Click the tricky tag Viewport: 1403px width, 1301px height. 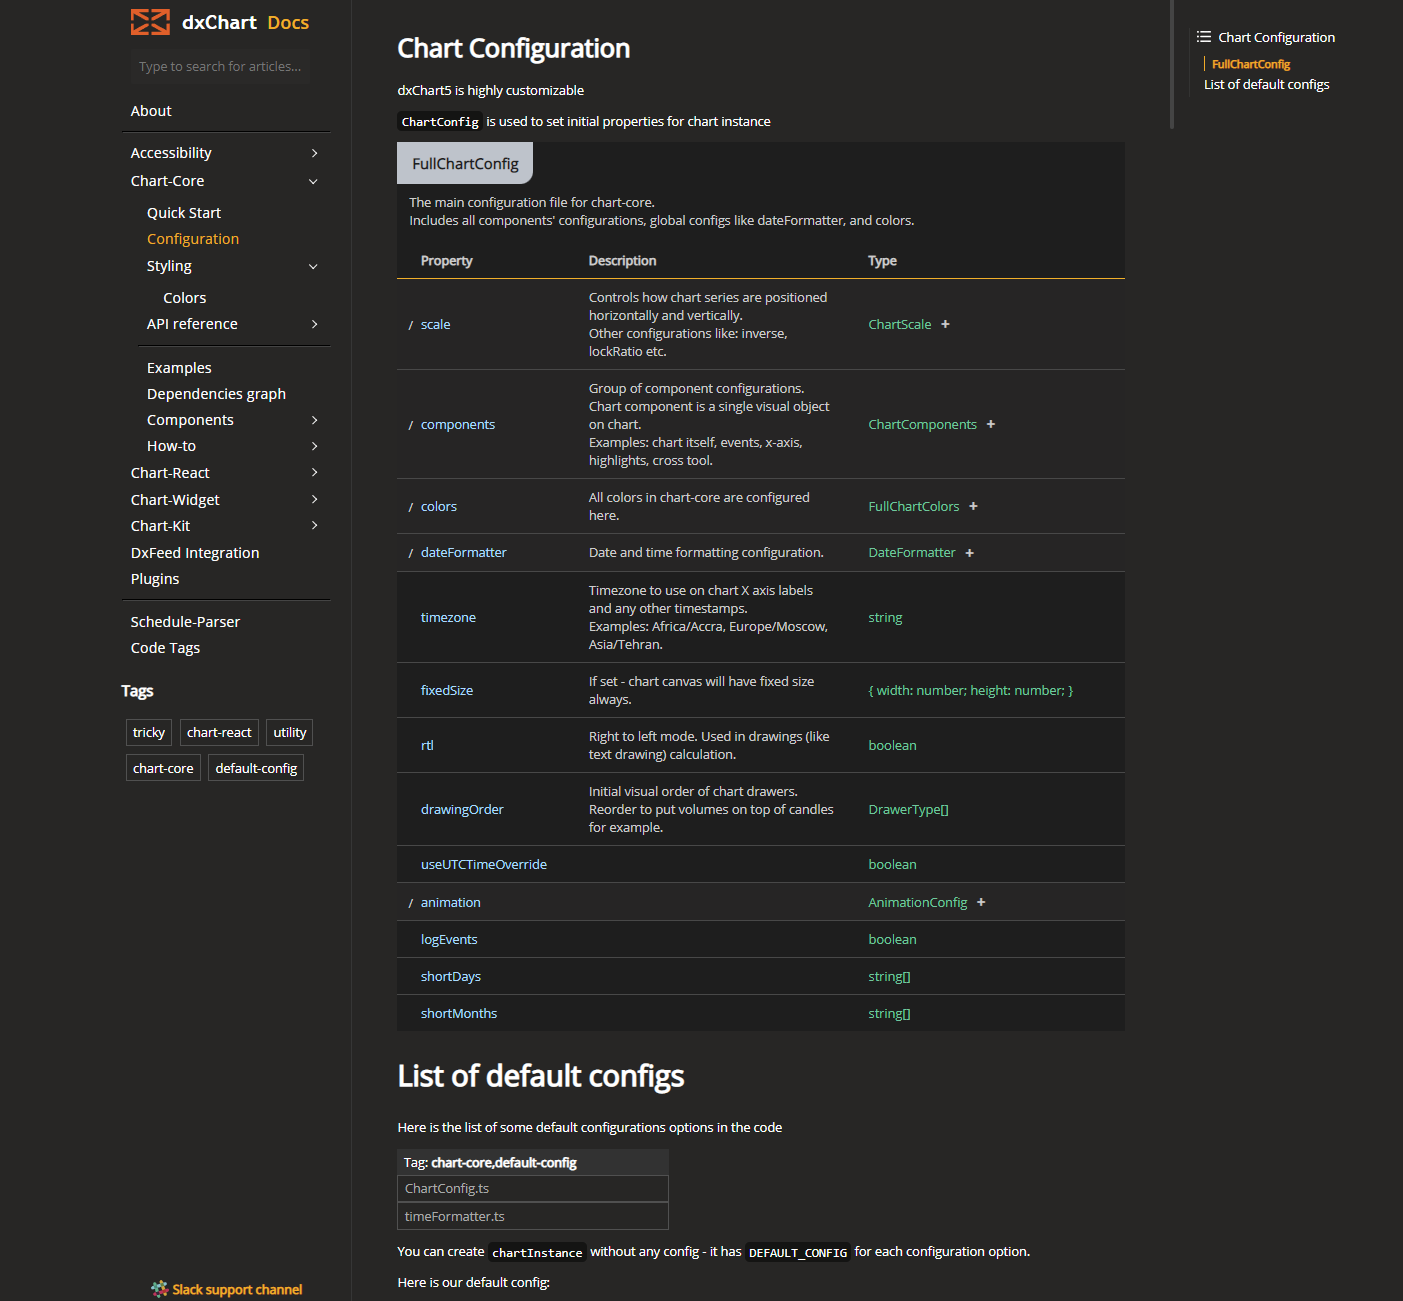[x=149, y=733]
